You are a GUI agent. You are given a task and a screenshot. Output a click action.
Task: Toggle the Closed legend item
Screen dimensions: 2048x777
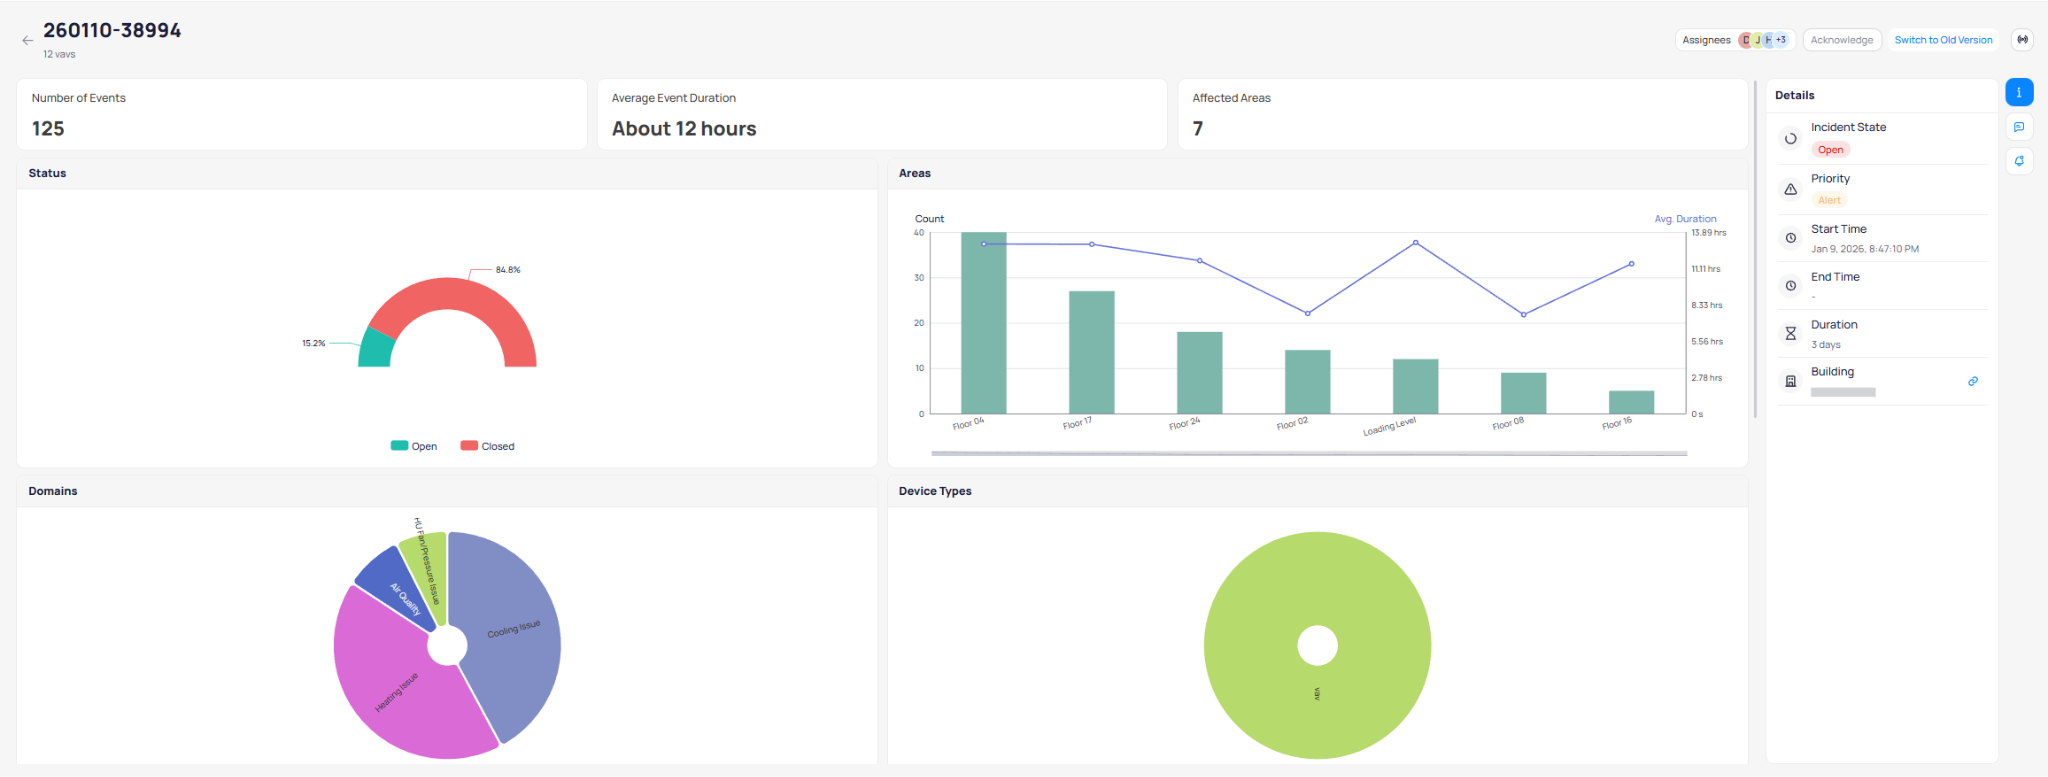tap(488, 446)
